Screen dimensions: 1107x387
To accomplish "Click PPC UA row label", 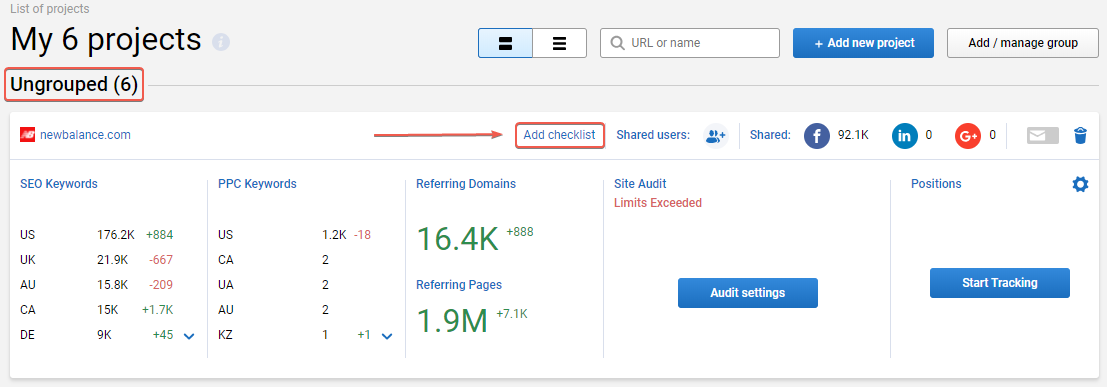I will point(225,285).
